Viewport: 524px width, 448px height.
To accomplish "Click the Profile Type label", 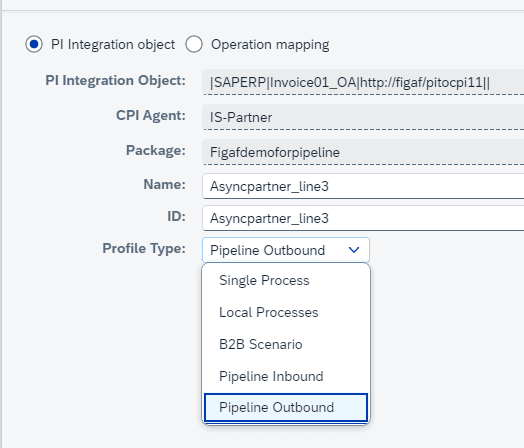I will pos(144,249).
